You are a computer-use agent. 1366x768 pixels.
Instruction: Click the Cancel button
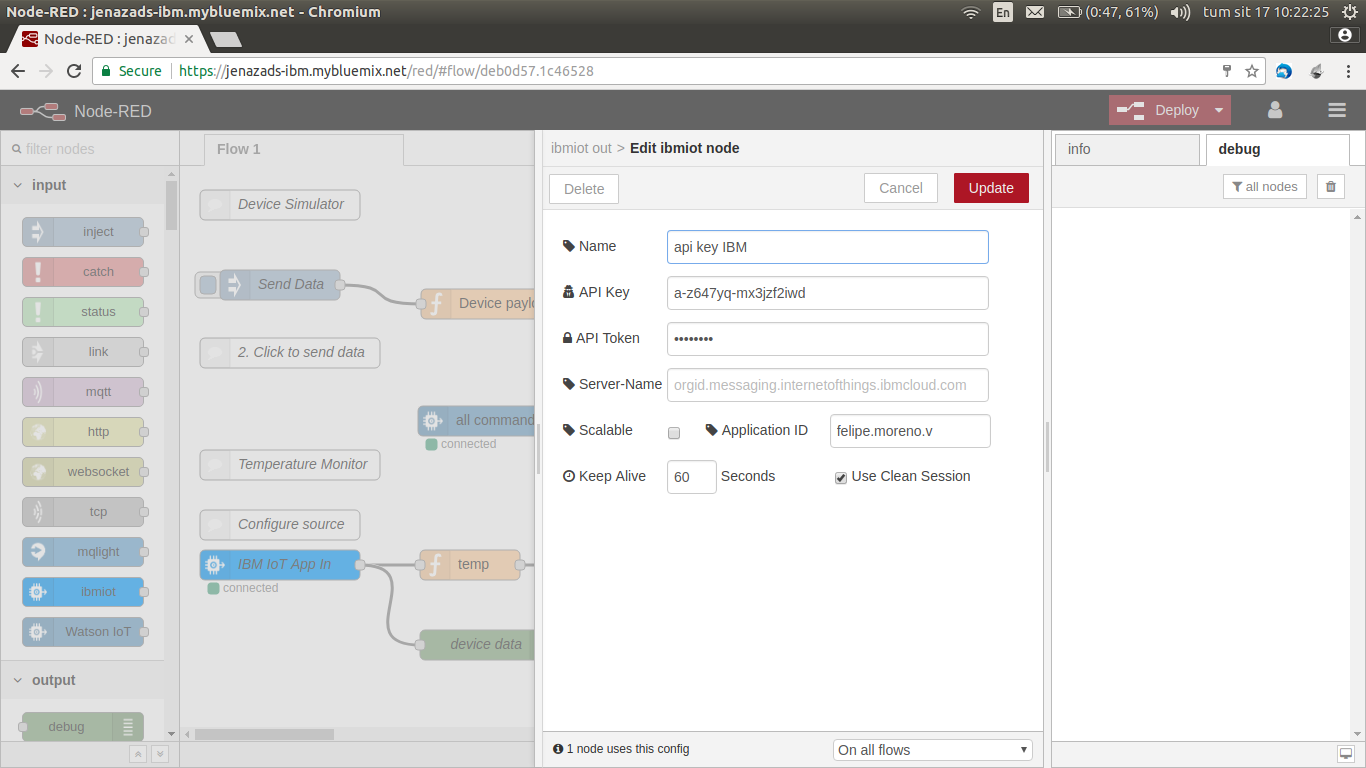point(901,188)
